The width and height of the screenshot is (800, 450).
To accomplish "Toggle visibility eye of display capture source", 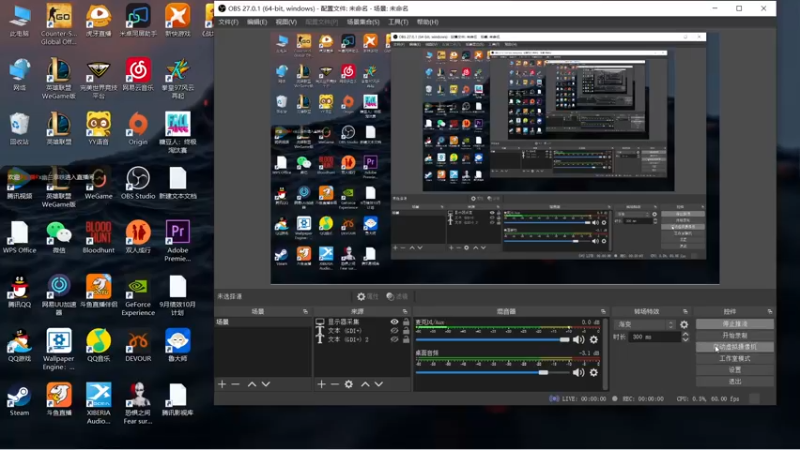I will click(x=394, y=322).
